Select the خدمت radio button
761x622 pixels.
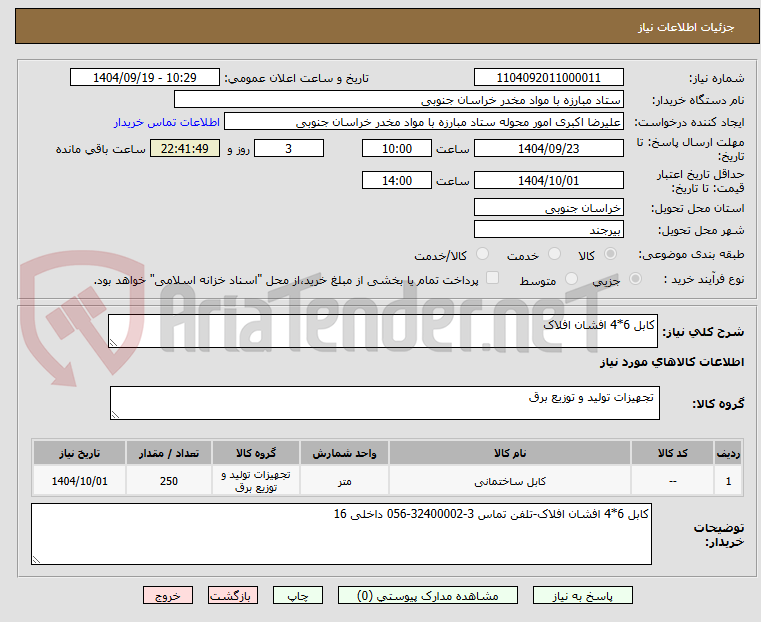(x=554, y=254)
